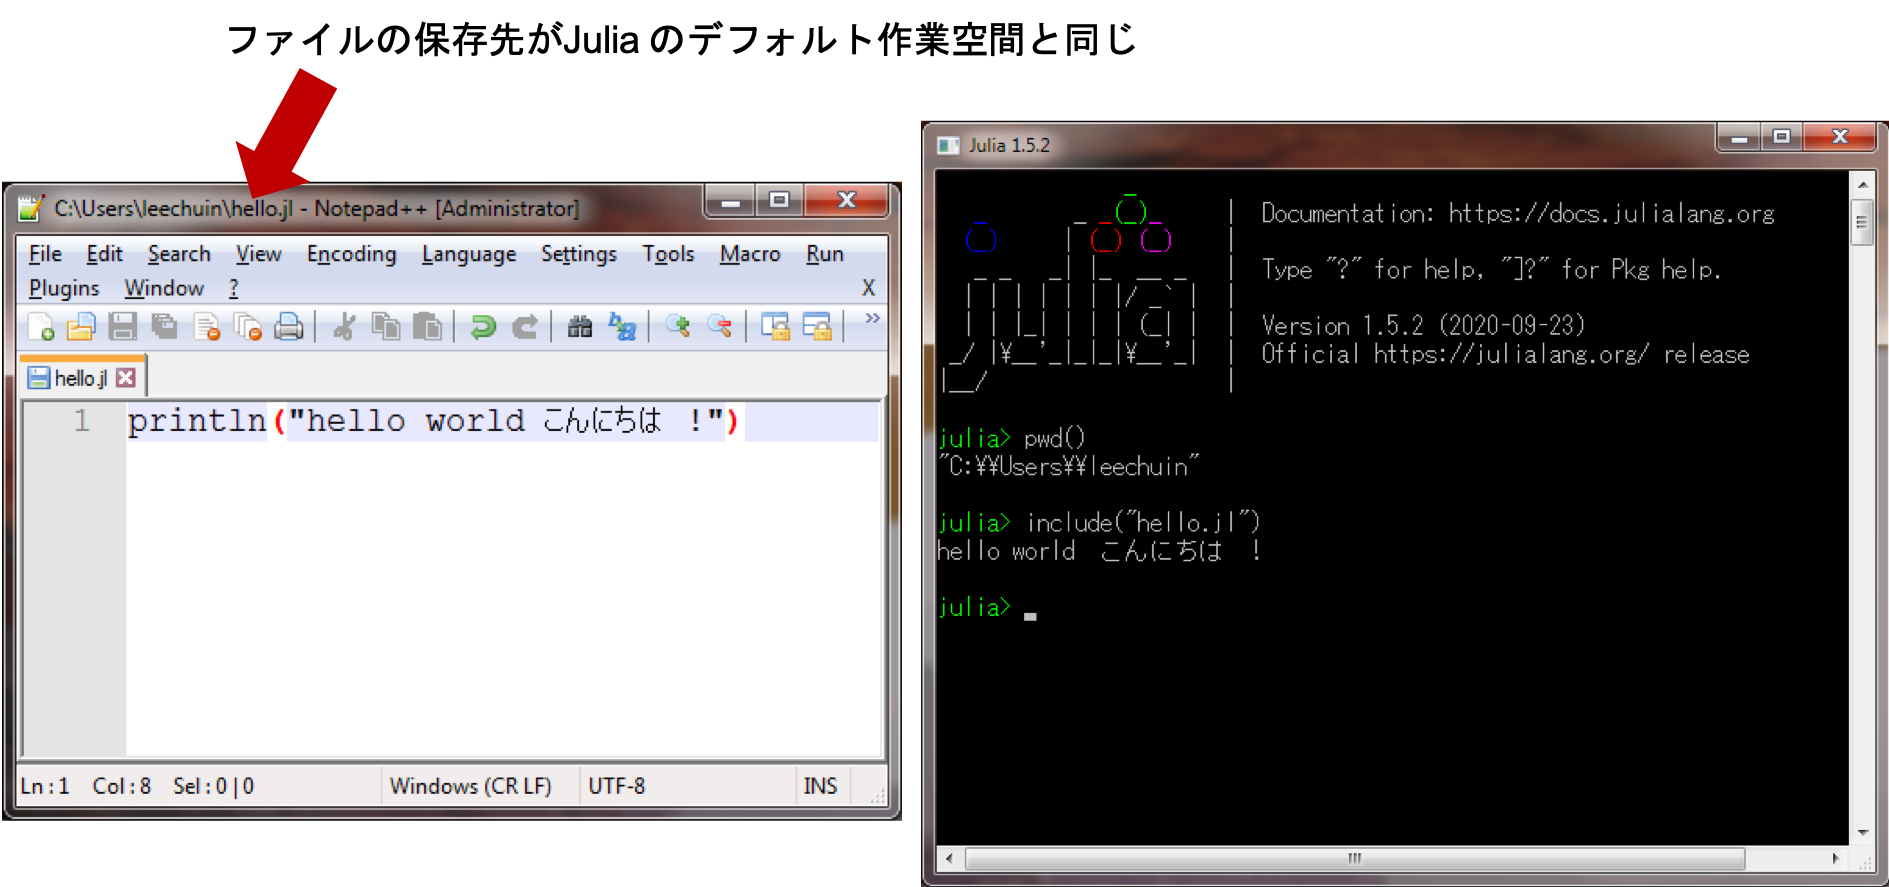Toggle synchronize horizontal scrolling icon

pos(817,326)
